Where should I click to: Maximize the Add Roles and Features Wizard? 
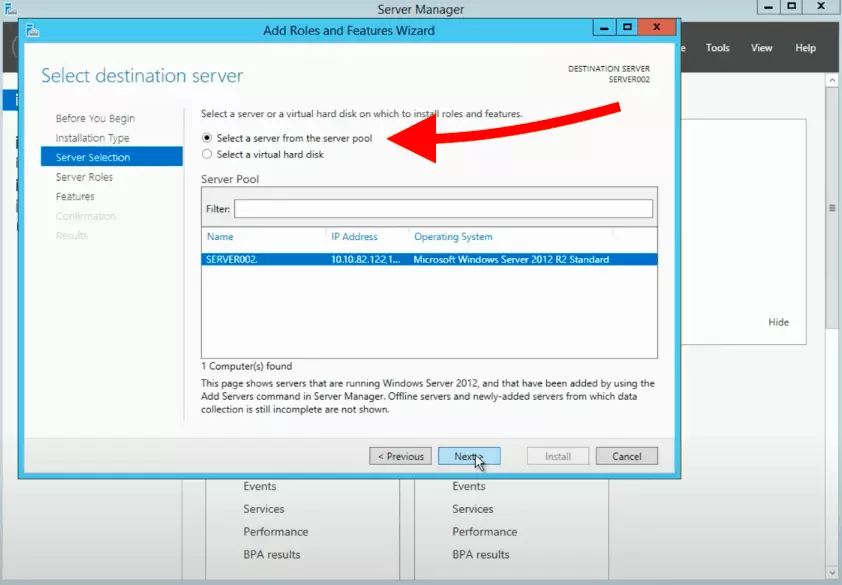point(627,27)
